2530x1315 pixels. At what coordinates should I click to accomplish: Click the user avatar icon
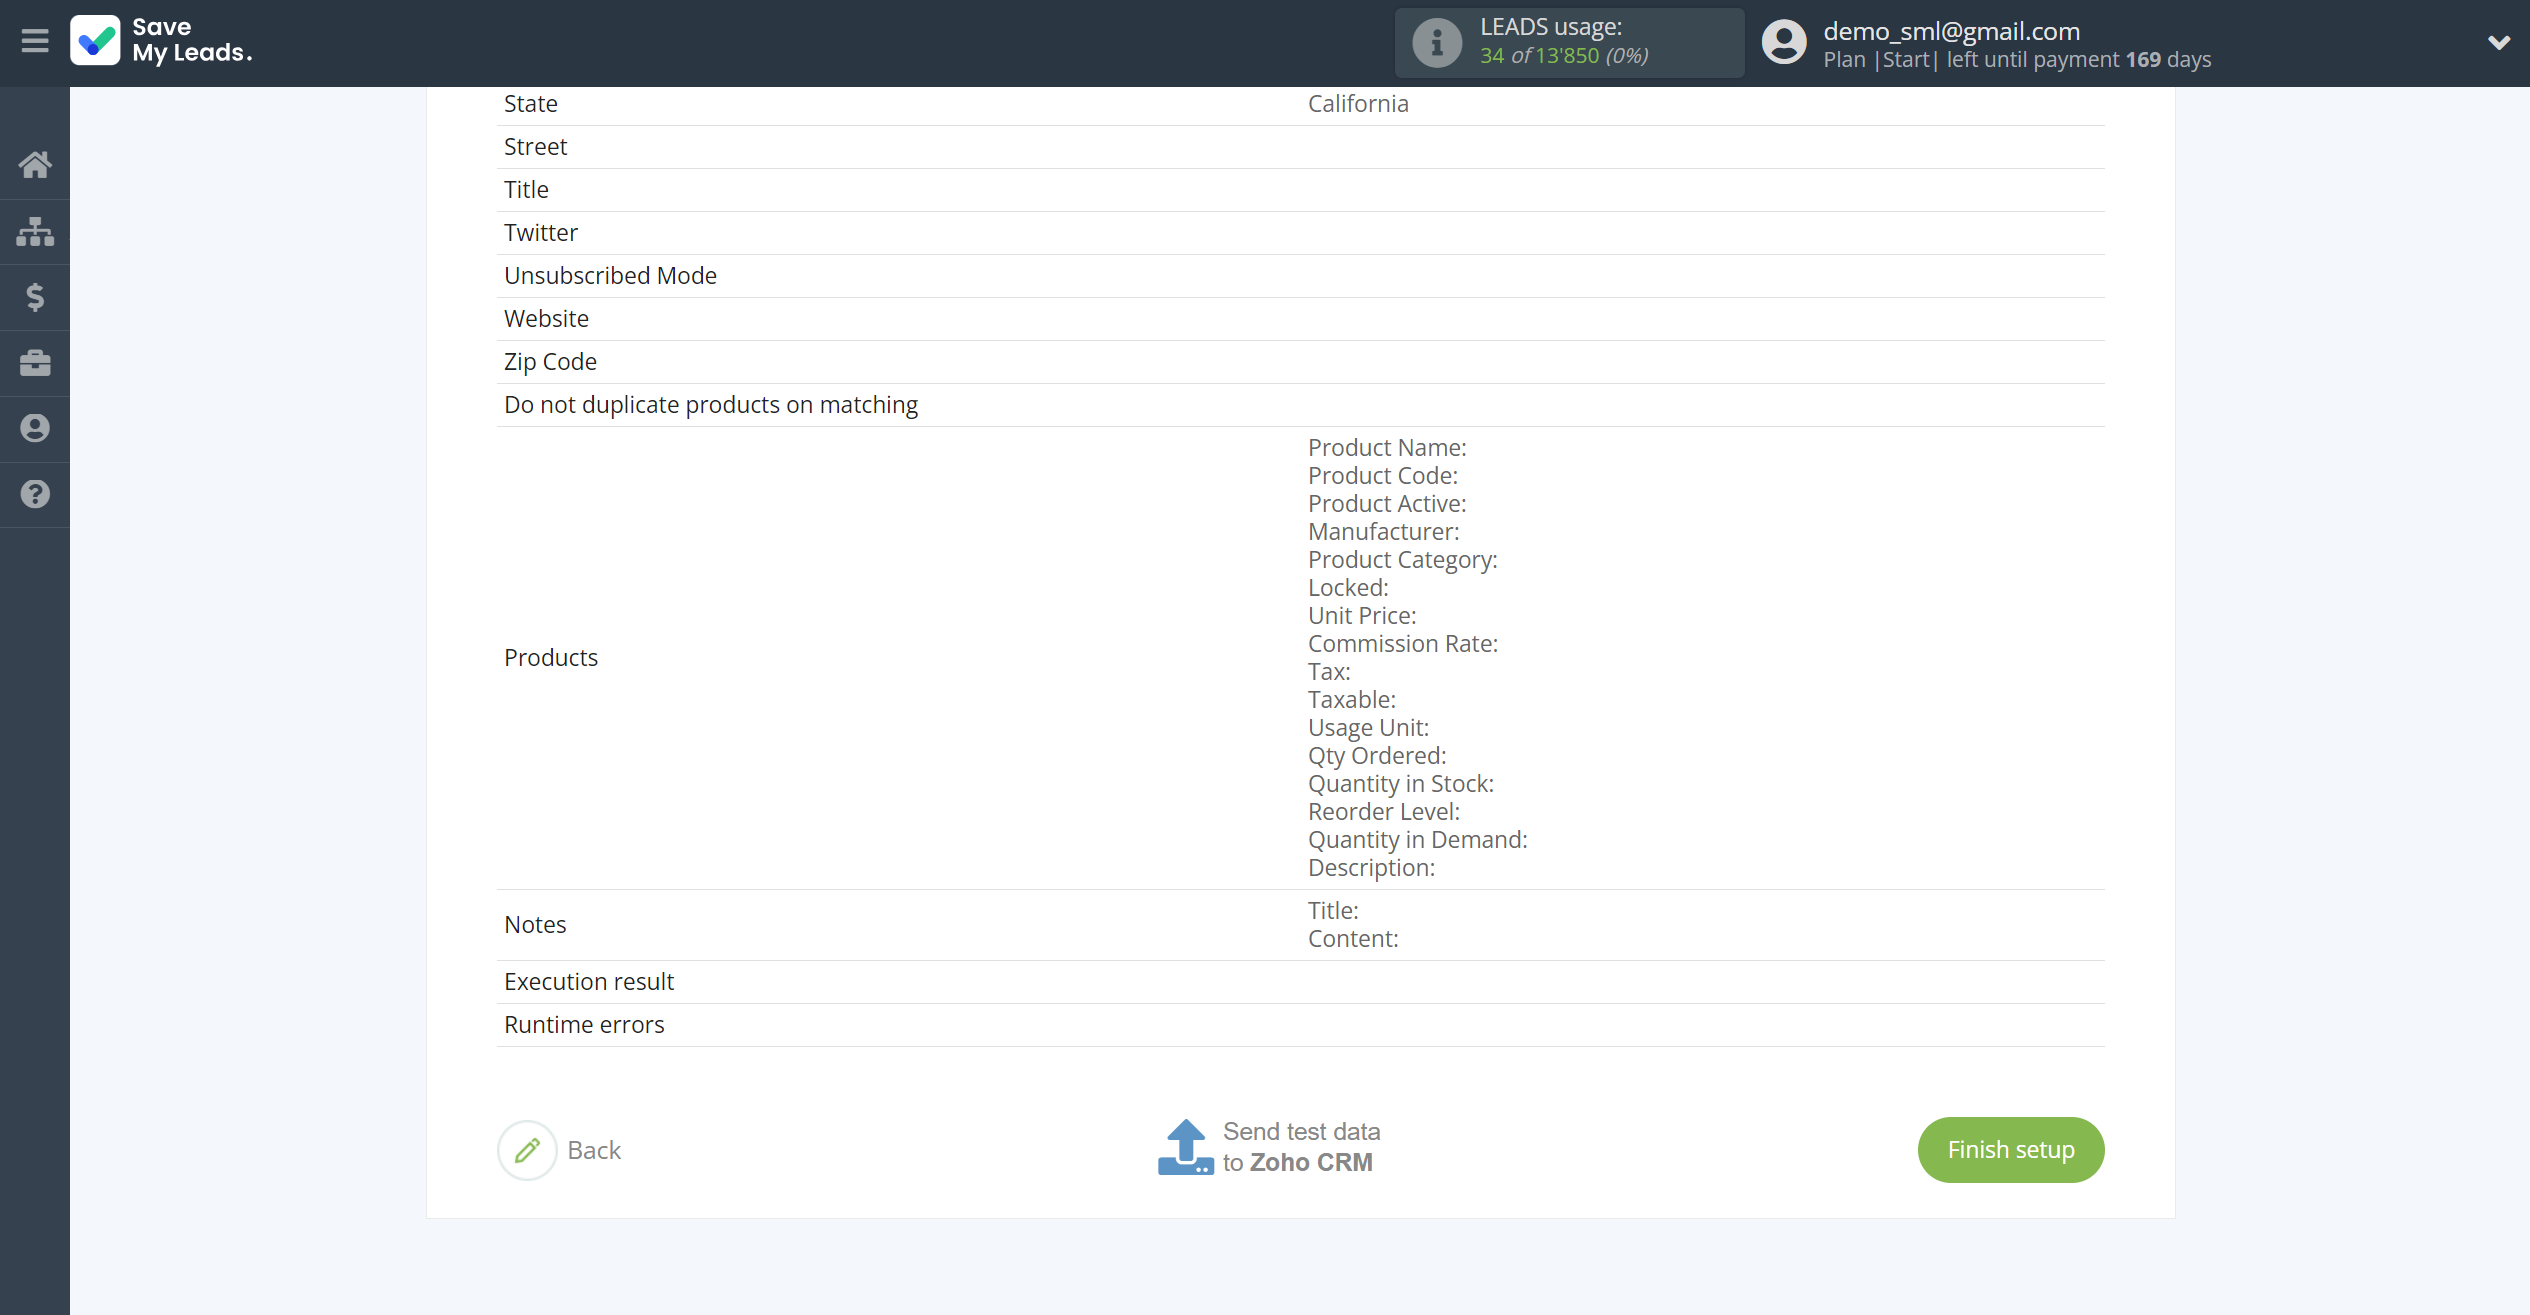[x=1784, y=42]
